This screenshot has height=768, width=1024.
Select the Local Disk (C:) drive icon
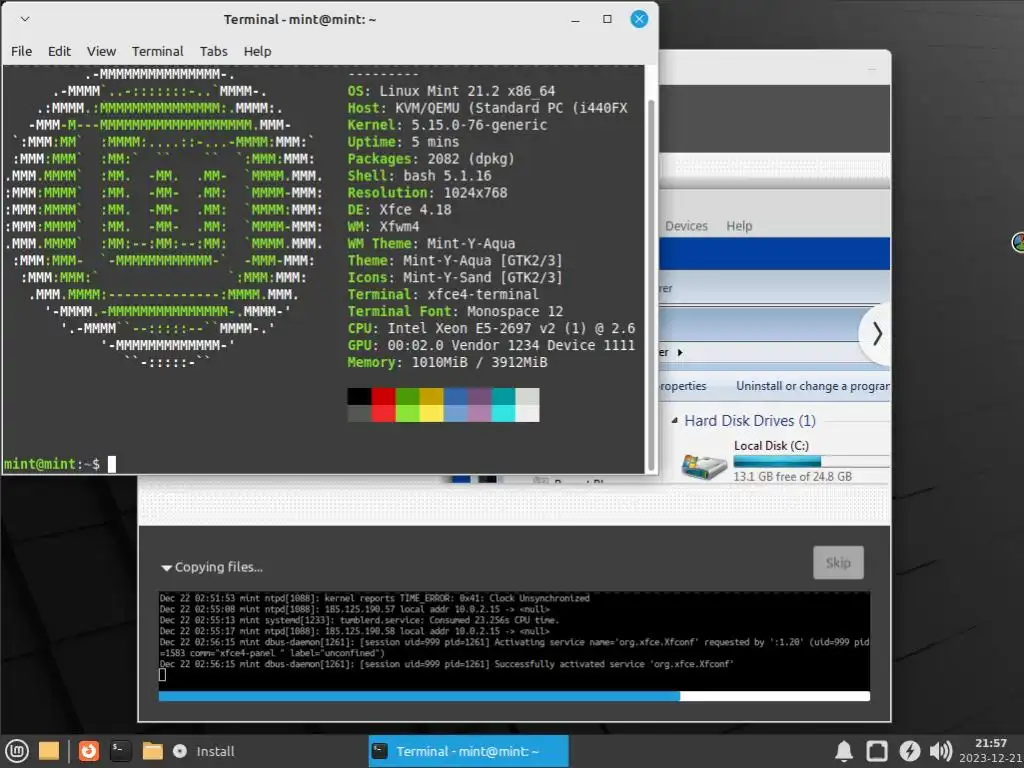[x=704, y=466]
